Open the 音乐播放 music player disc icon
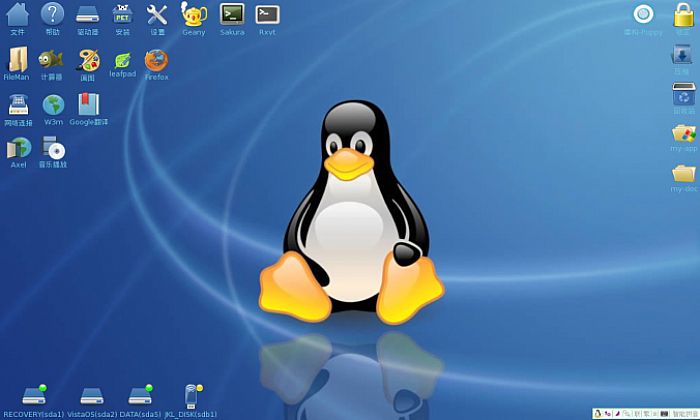 [x=54, y=148]
